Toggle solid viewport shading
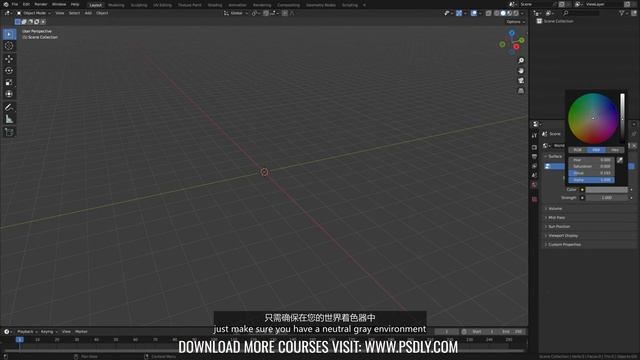The height and width of the screenshot is (360, 640). coord(503,13)
